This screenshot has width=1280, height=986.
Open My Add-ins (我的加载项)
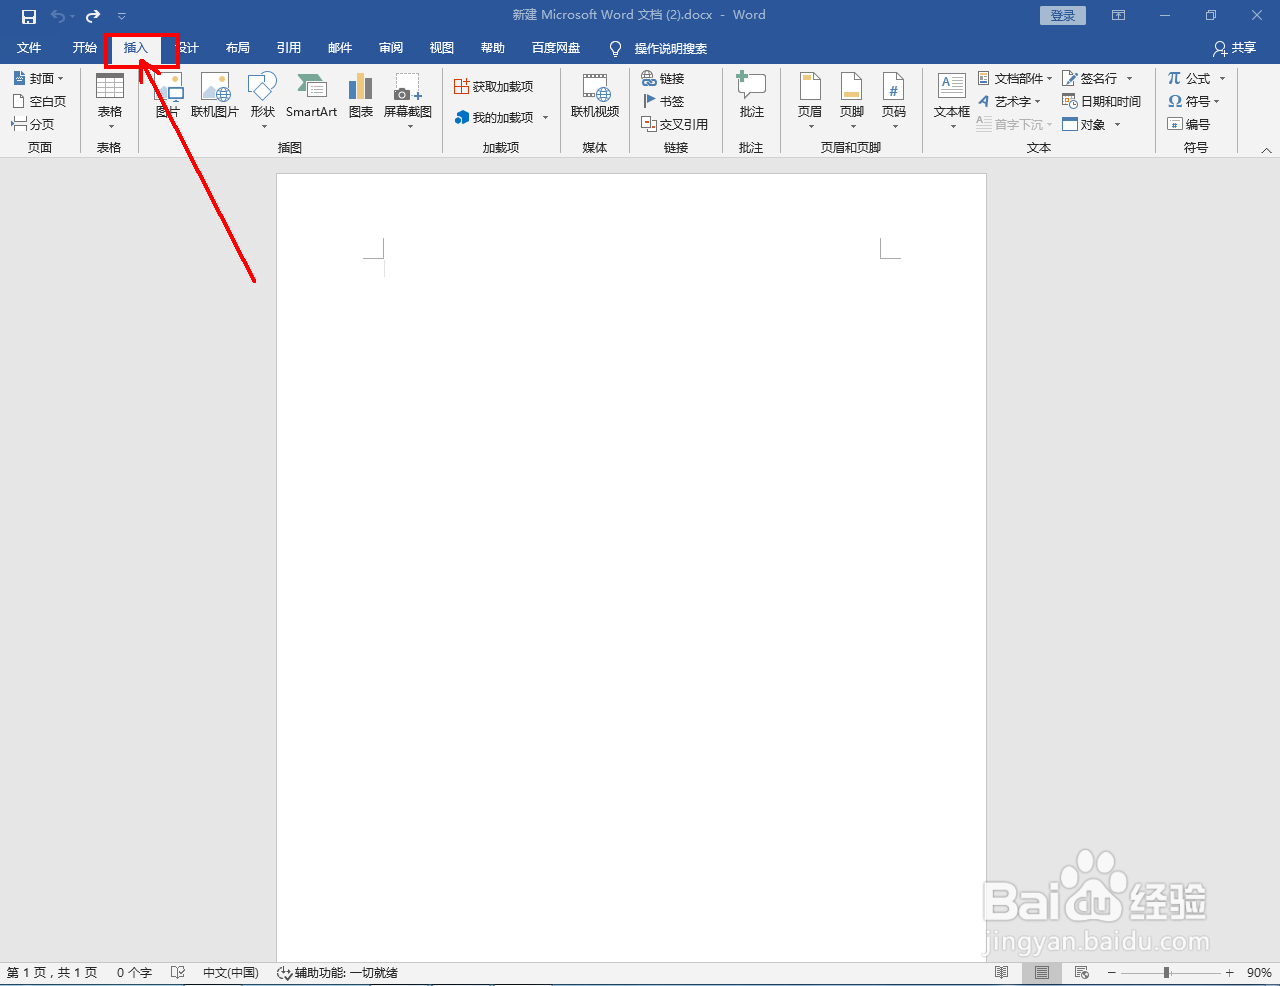(x=502, y=117)
